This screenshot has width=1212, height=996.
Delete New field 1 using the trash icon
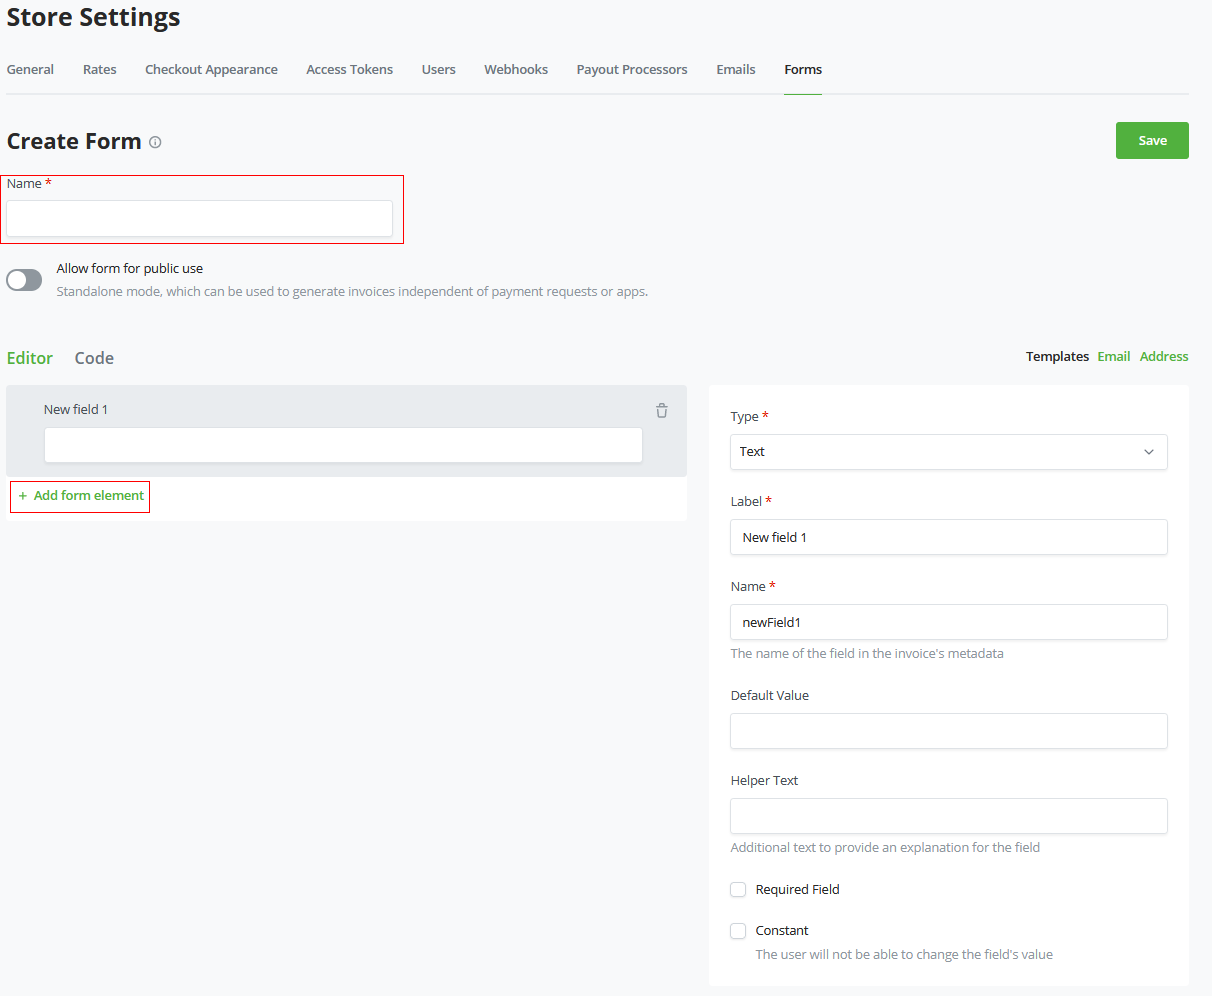coord(661,410)
